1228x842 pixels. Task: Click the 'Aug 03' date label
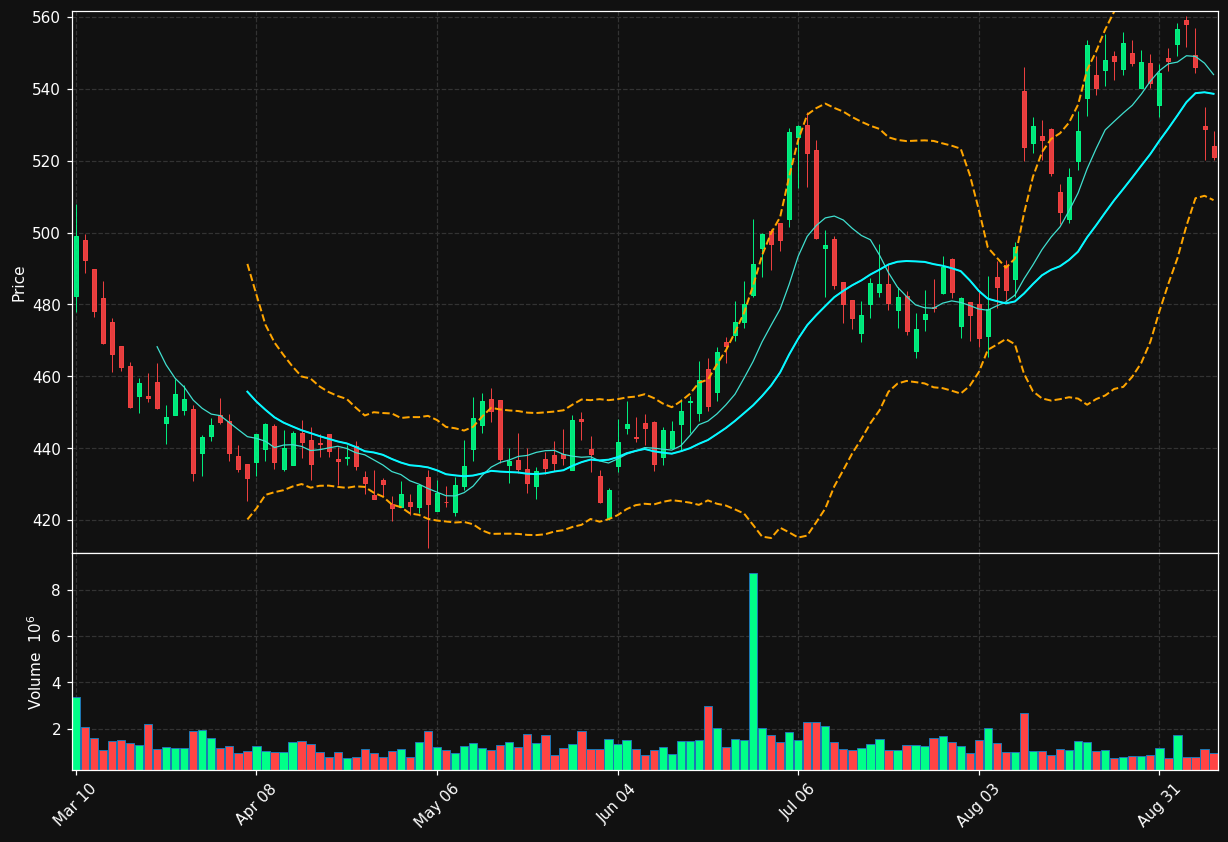(978, 804)
